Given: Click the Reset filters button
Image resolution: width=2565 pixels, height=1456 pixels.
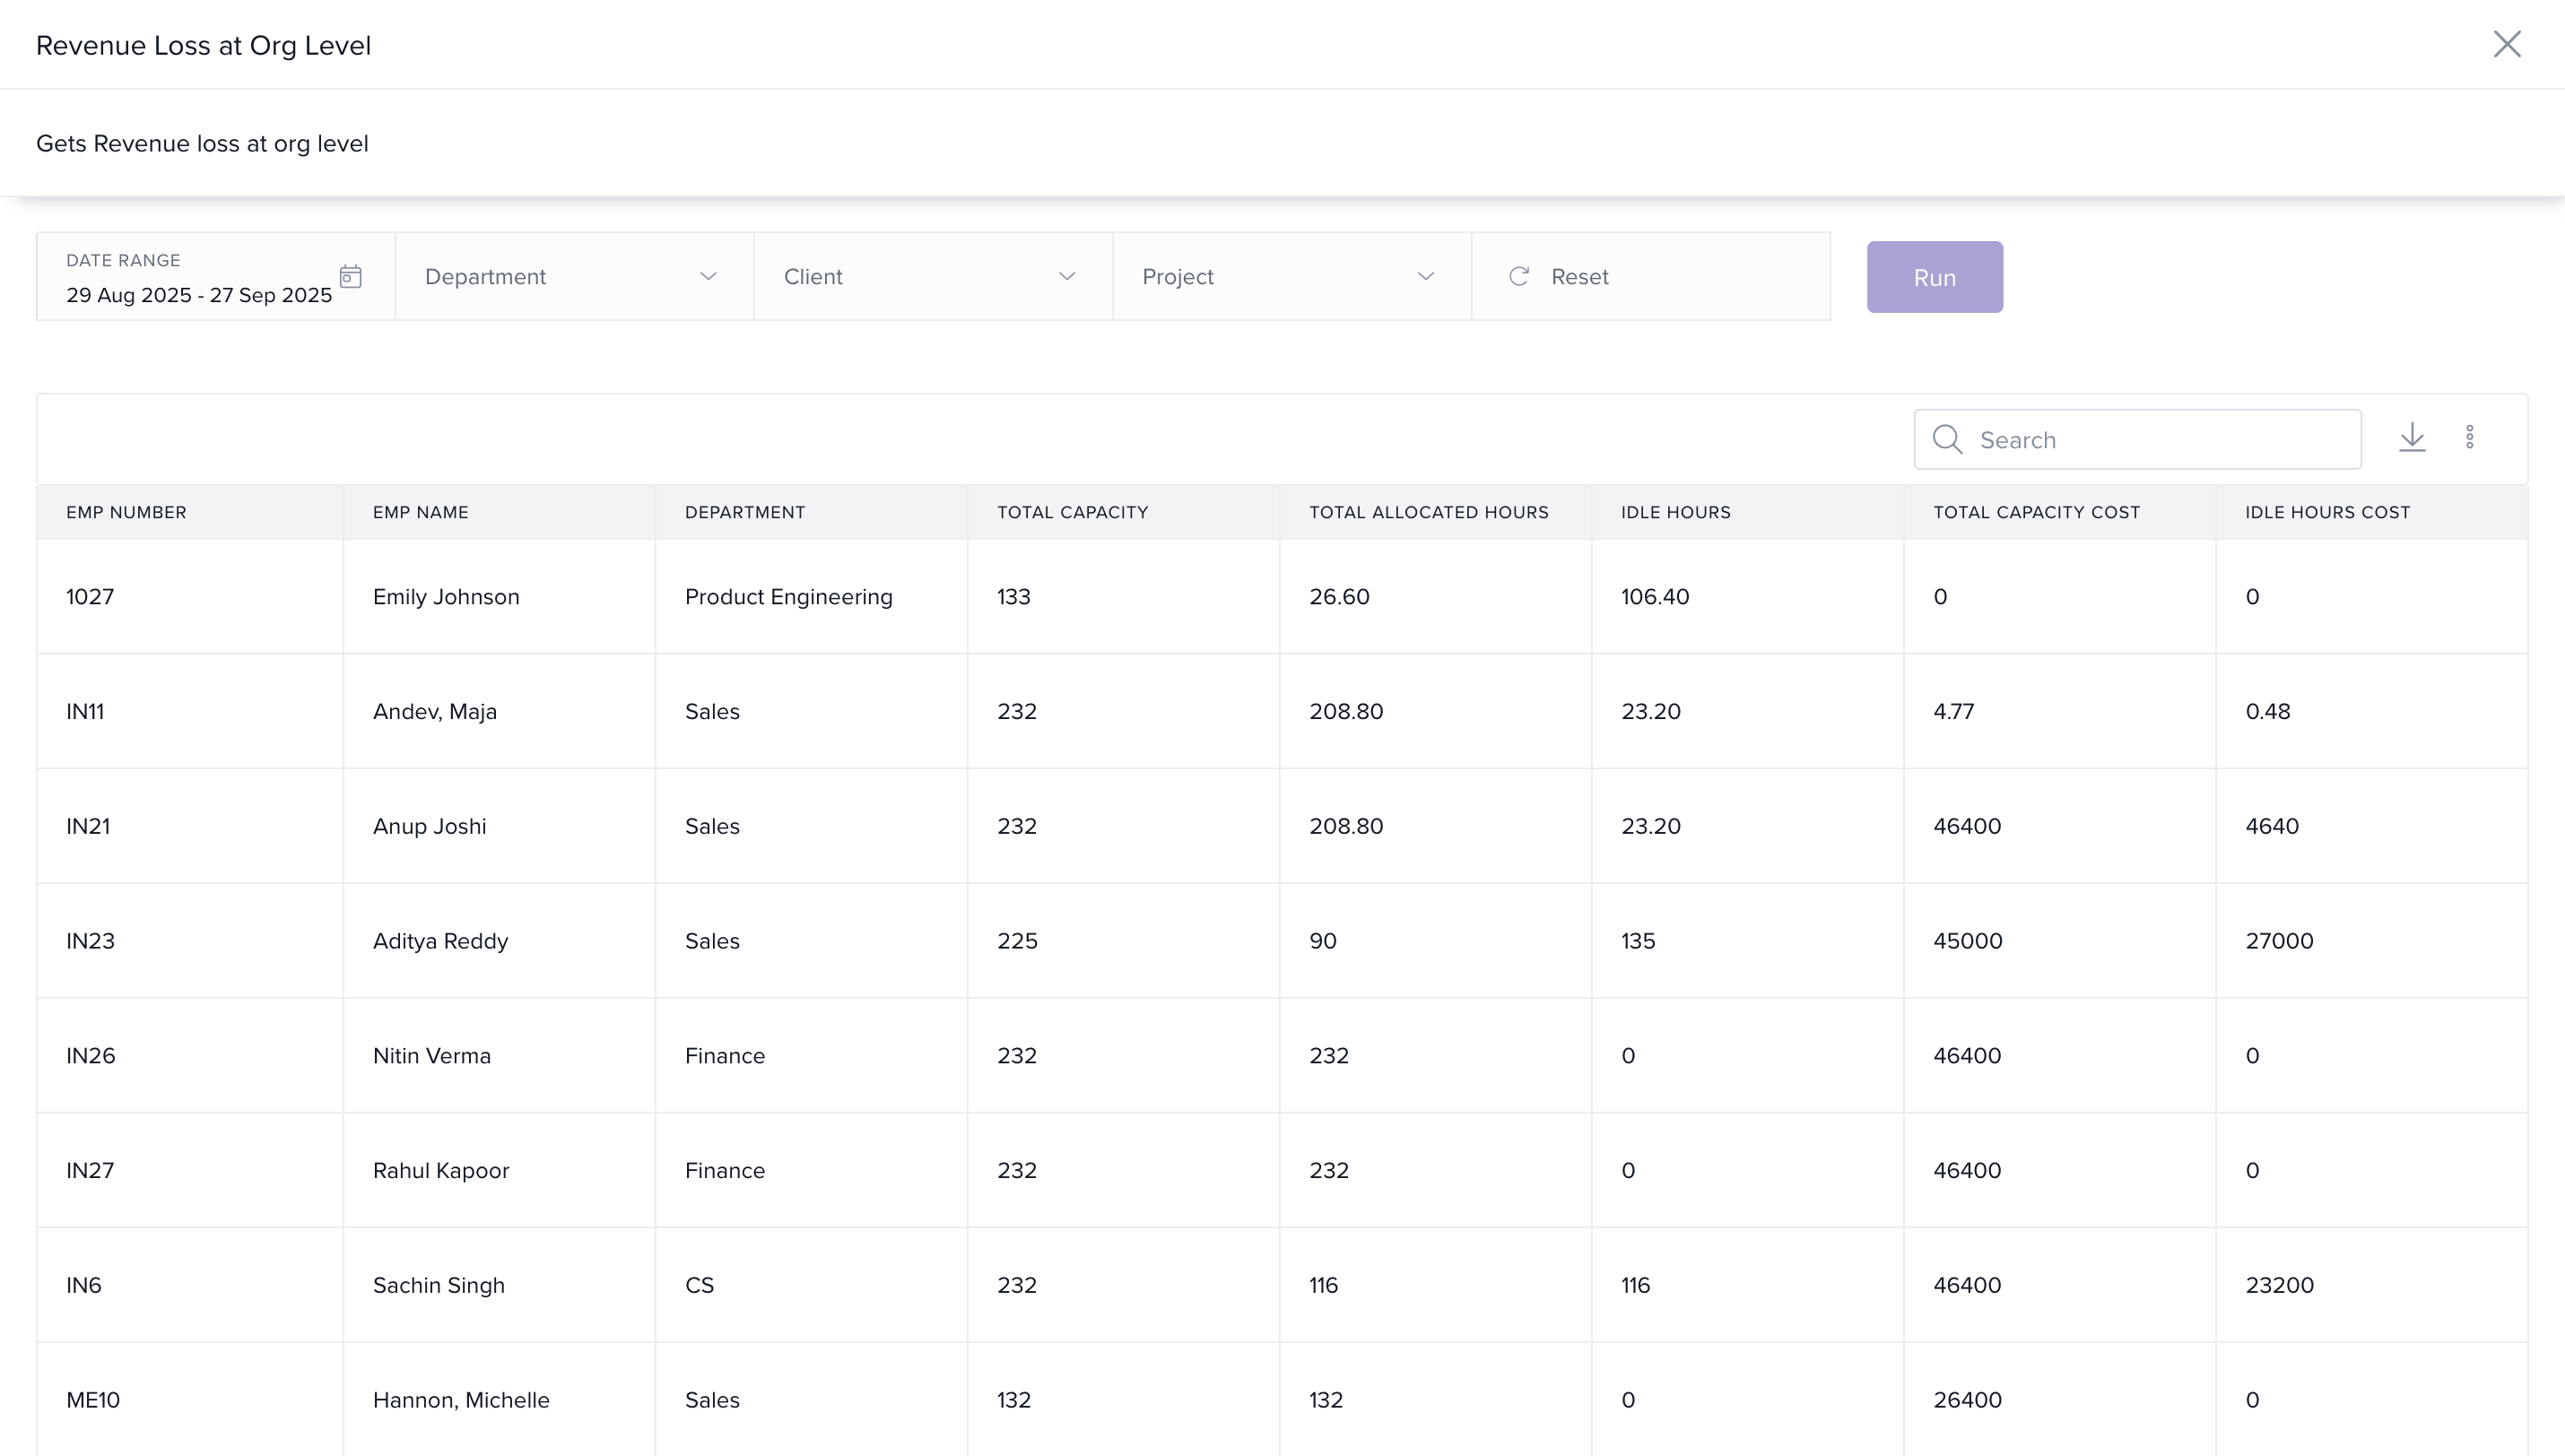Looking at the screenshot, I should [1579, 276].
